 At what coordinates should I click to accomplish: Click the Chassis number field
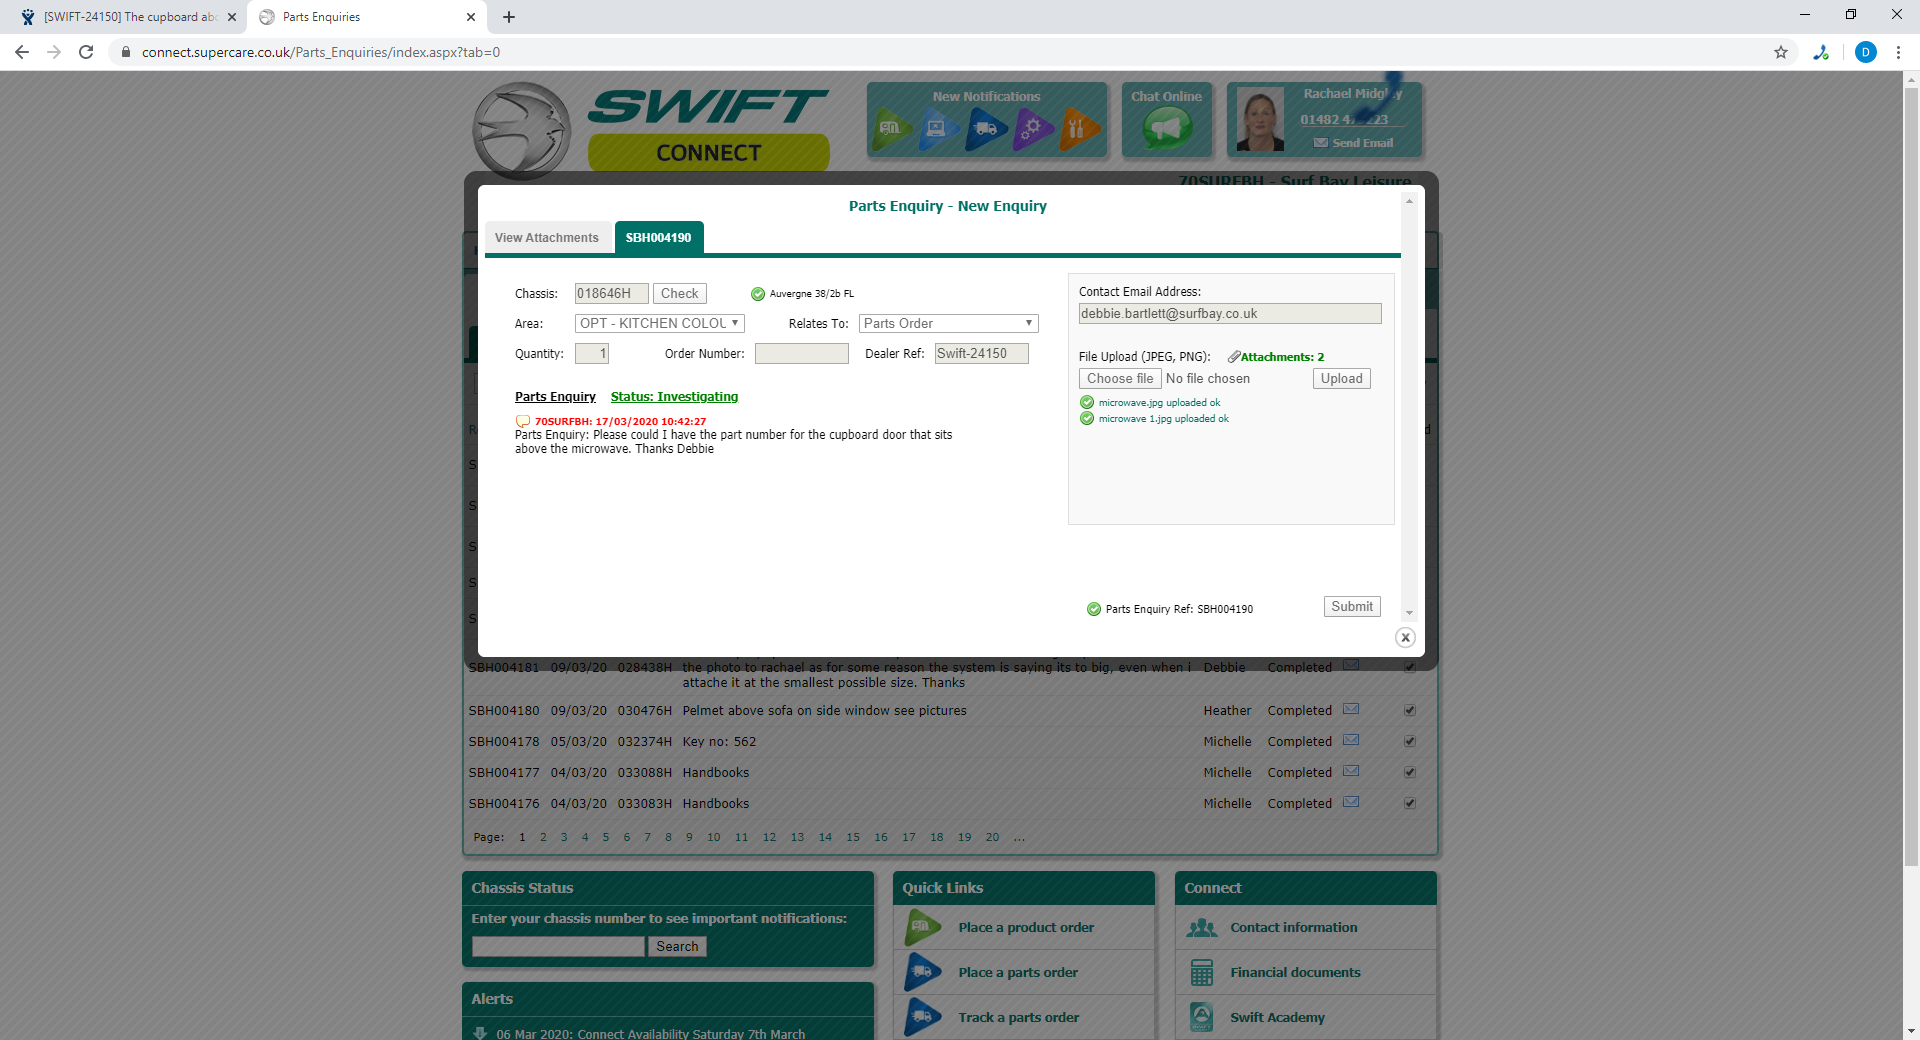coord(612,293)
